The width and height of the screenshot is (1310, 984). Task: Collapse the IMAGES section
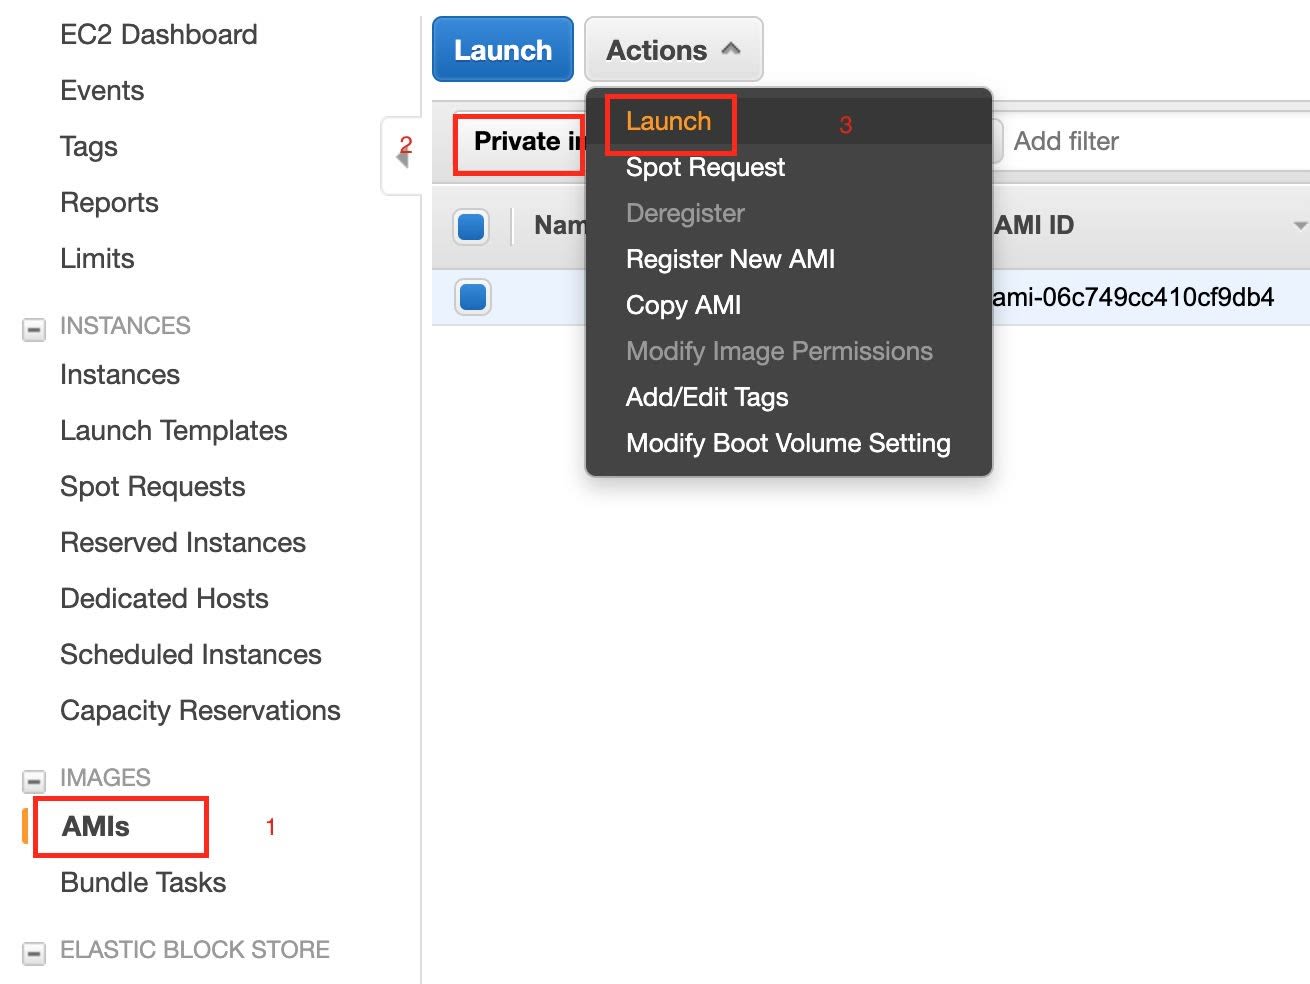pyautogui.click(x=34, y=781)
